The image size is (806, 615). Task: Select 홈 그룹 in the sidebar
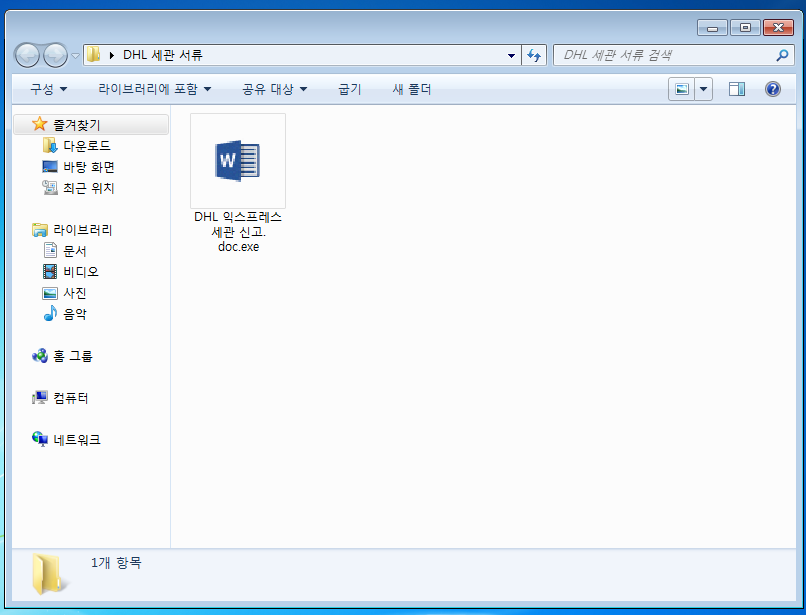[72, 356]
